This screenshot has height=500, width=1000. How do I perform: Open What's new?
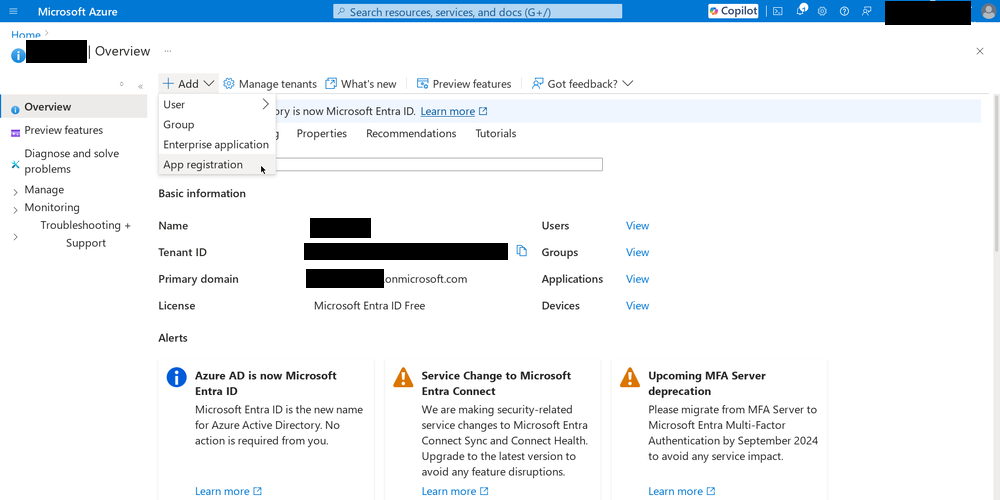(x=360, y=84)
